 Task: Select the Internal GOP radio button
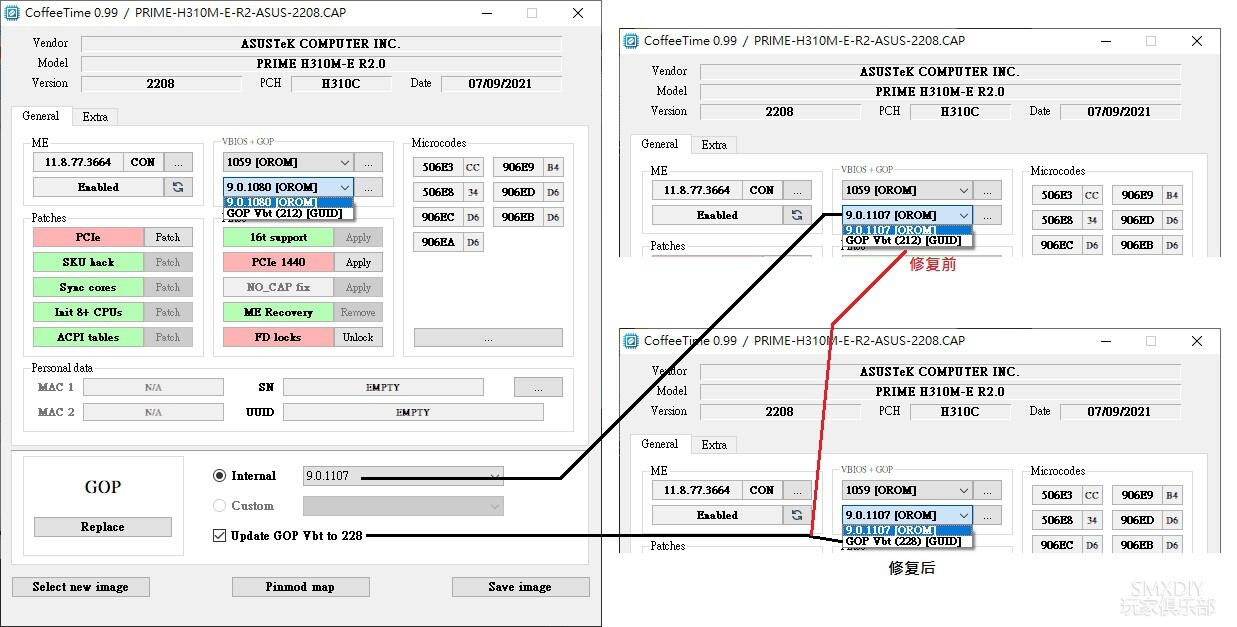click(x=220, y=476)
